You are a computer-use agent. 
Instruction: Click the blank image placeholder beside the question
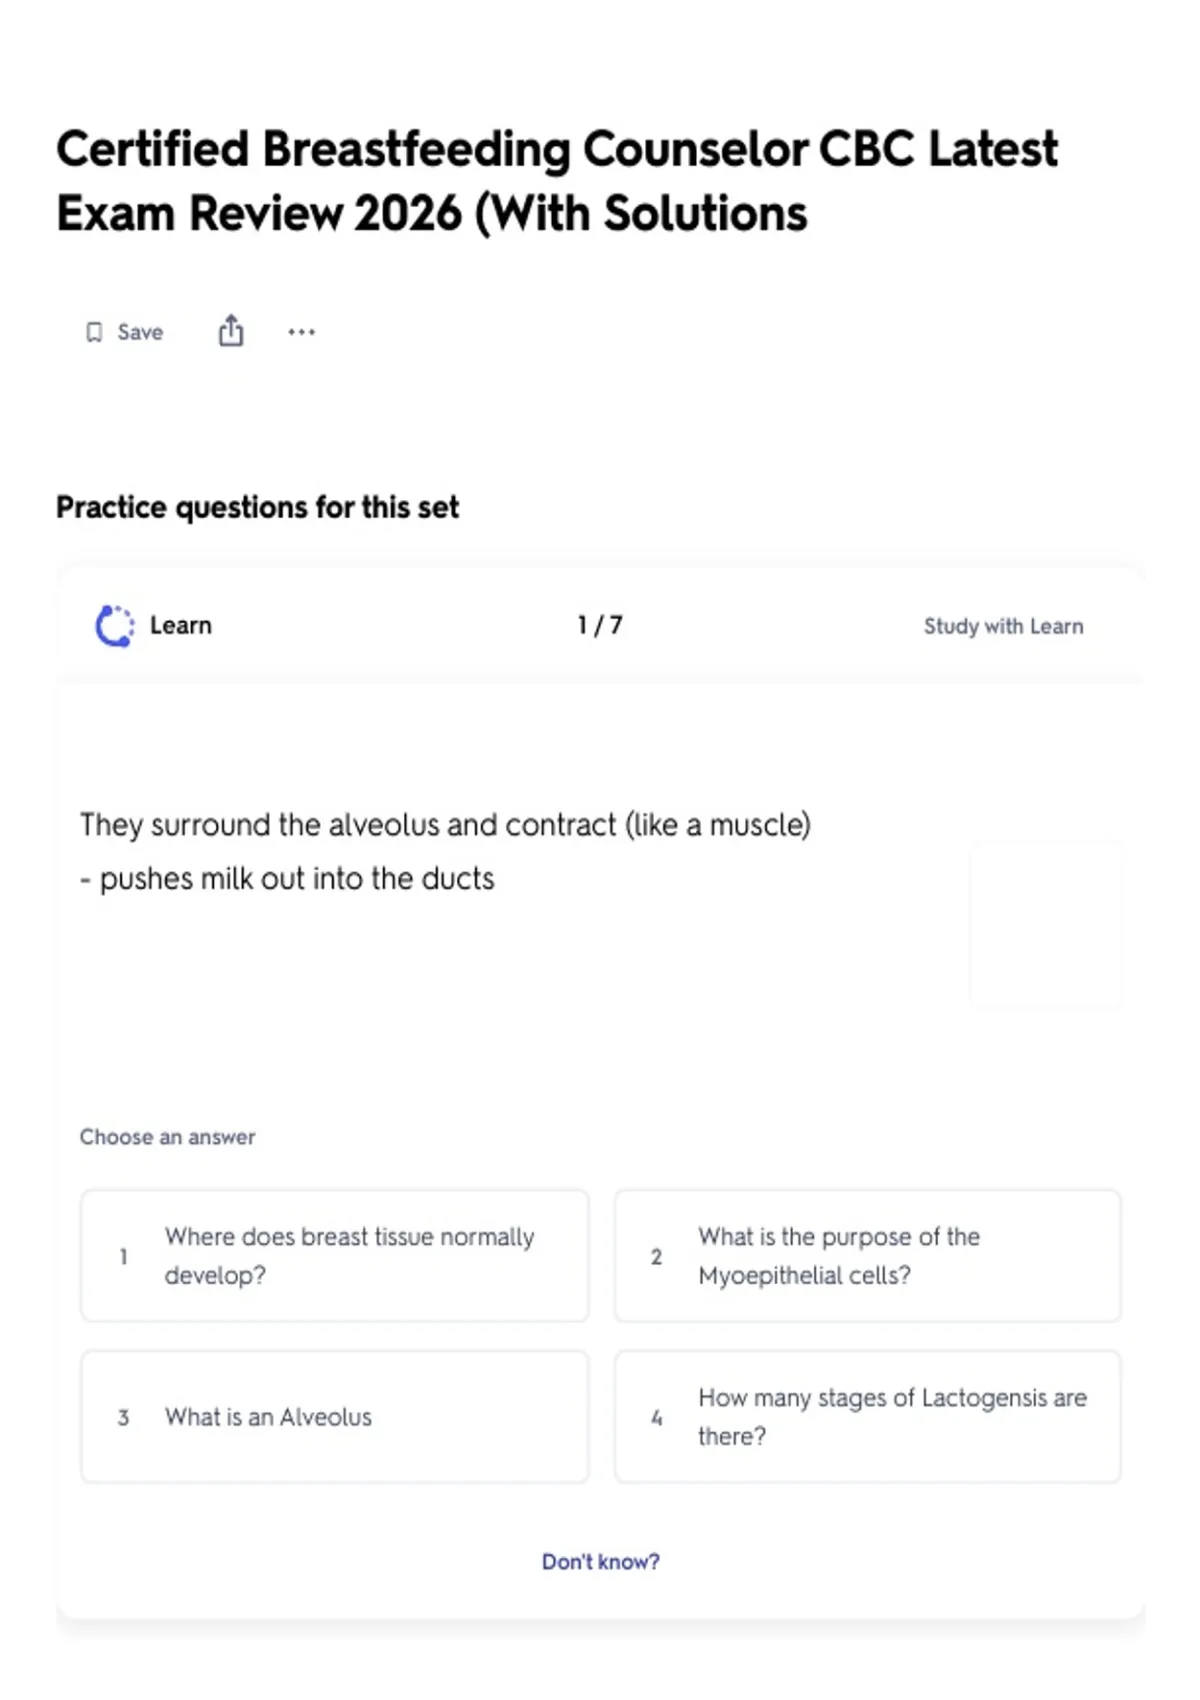tap(1046, 923)
